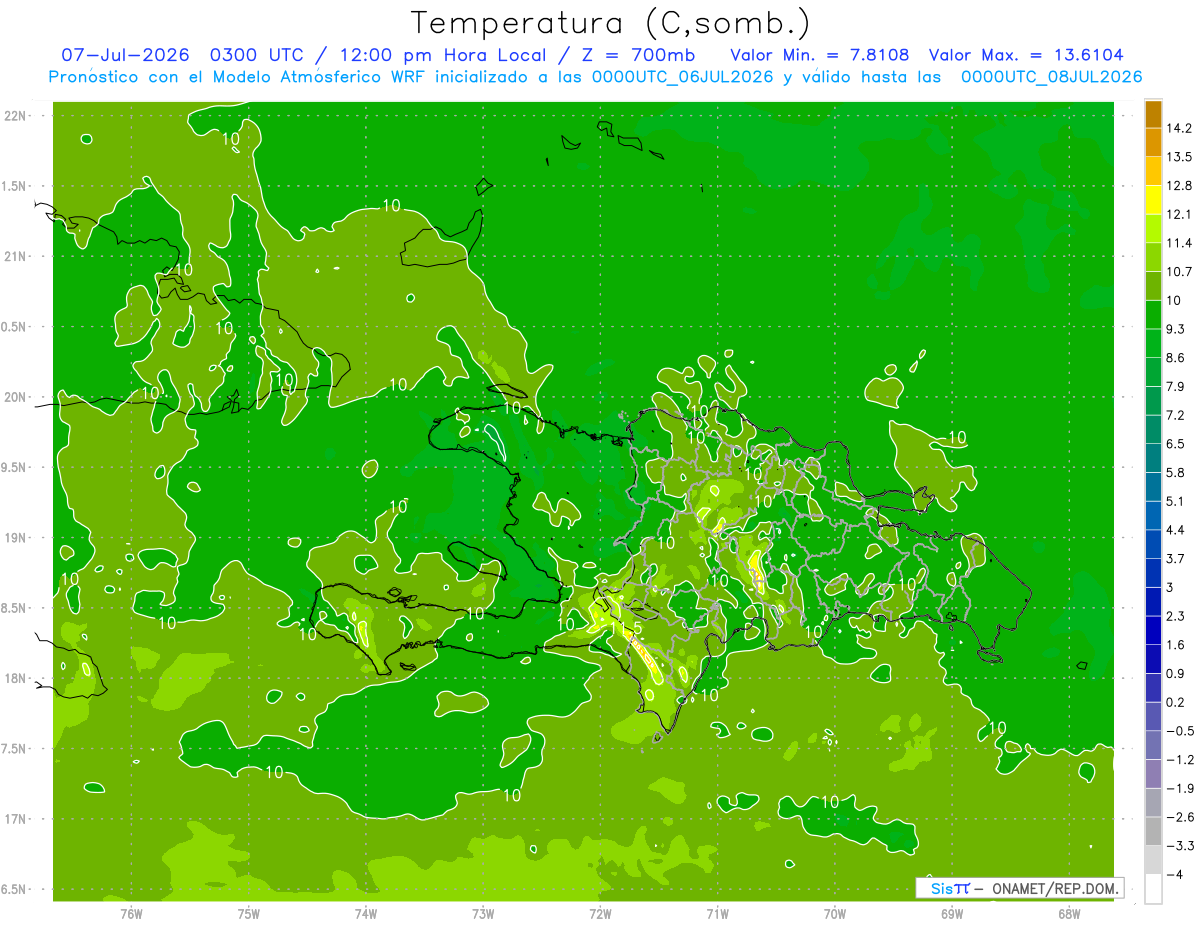The image size is (1200, 927).
Task: Click the 73W longitude axis label
Action: 483,914
